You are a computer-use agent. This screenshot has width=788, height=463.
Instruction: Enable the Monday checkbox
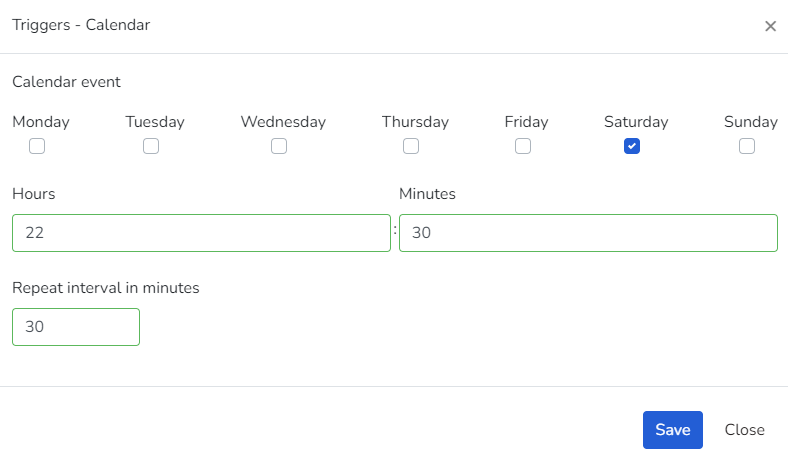point(37,146)
